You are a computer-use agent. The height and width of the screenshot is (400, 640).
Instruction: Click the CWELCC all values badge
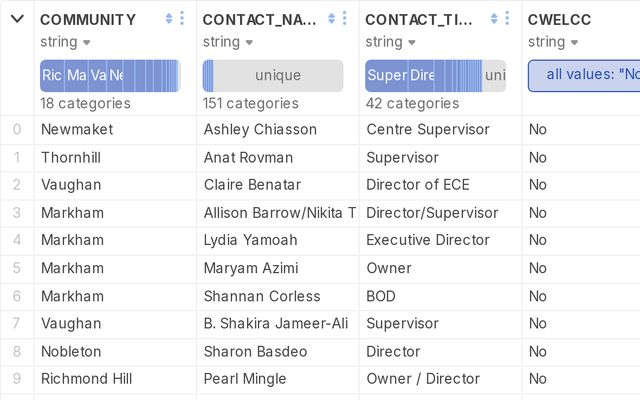coord(585,76)
